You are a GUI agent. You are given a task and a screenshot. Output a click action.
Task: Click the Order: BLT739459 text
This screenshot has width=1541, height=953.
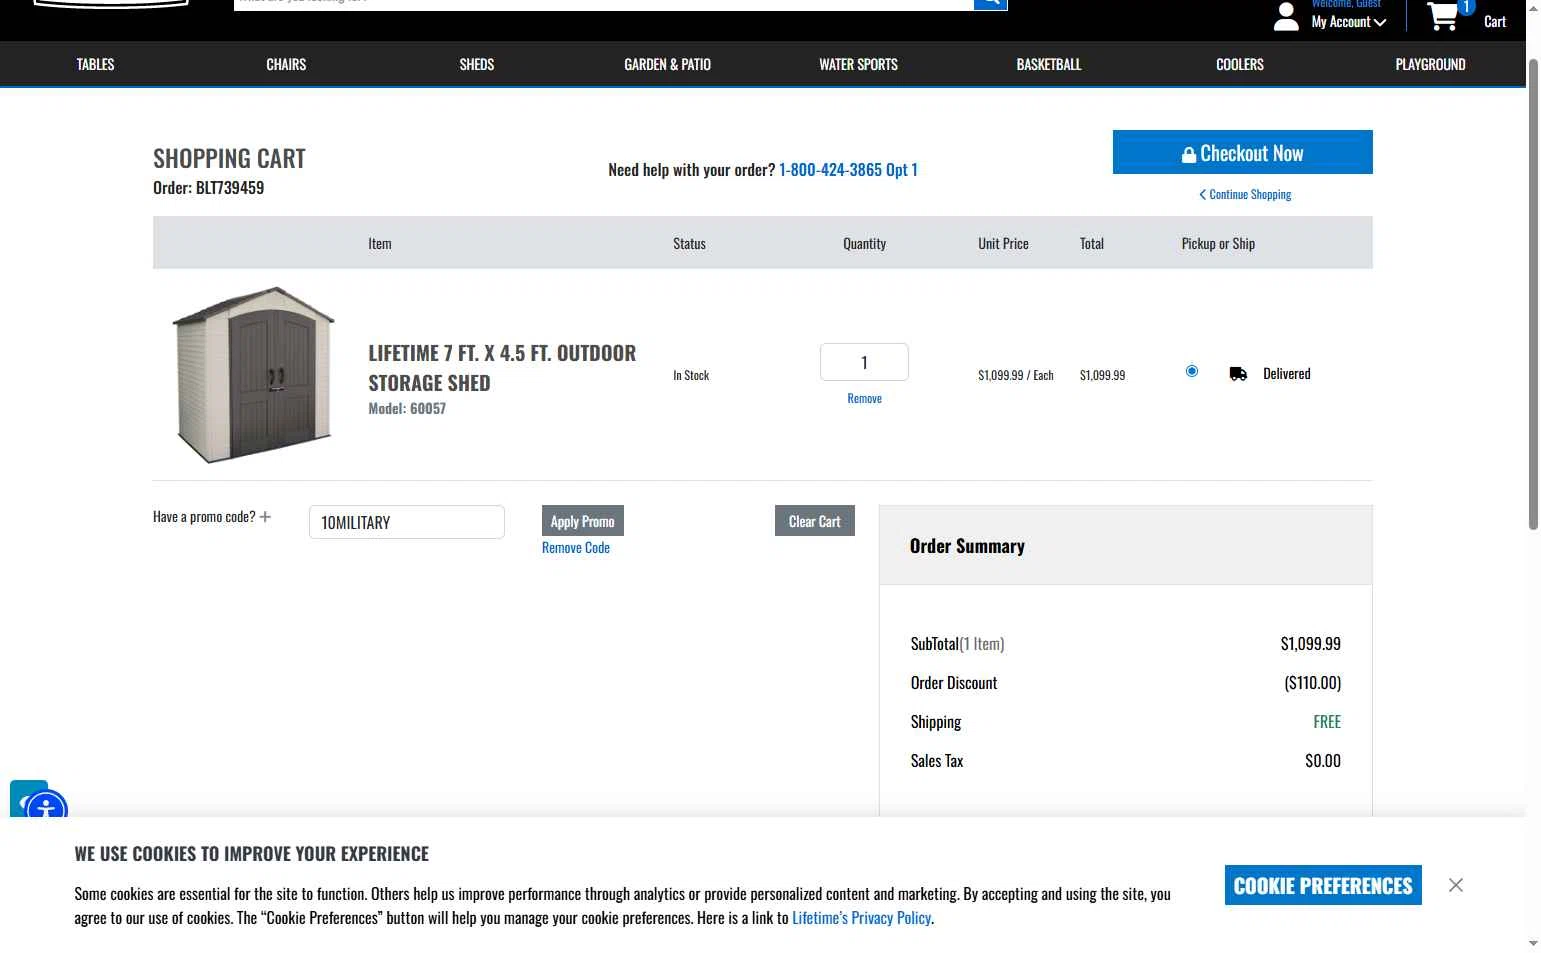(x=209, y=188)
